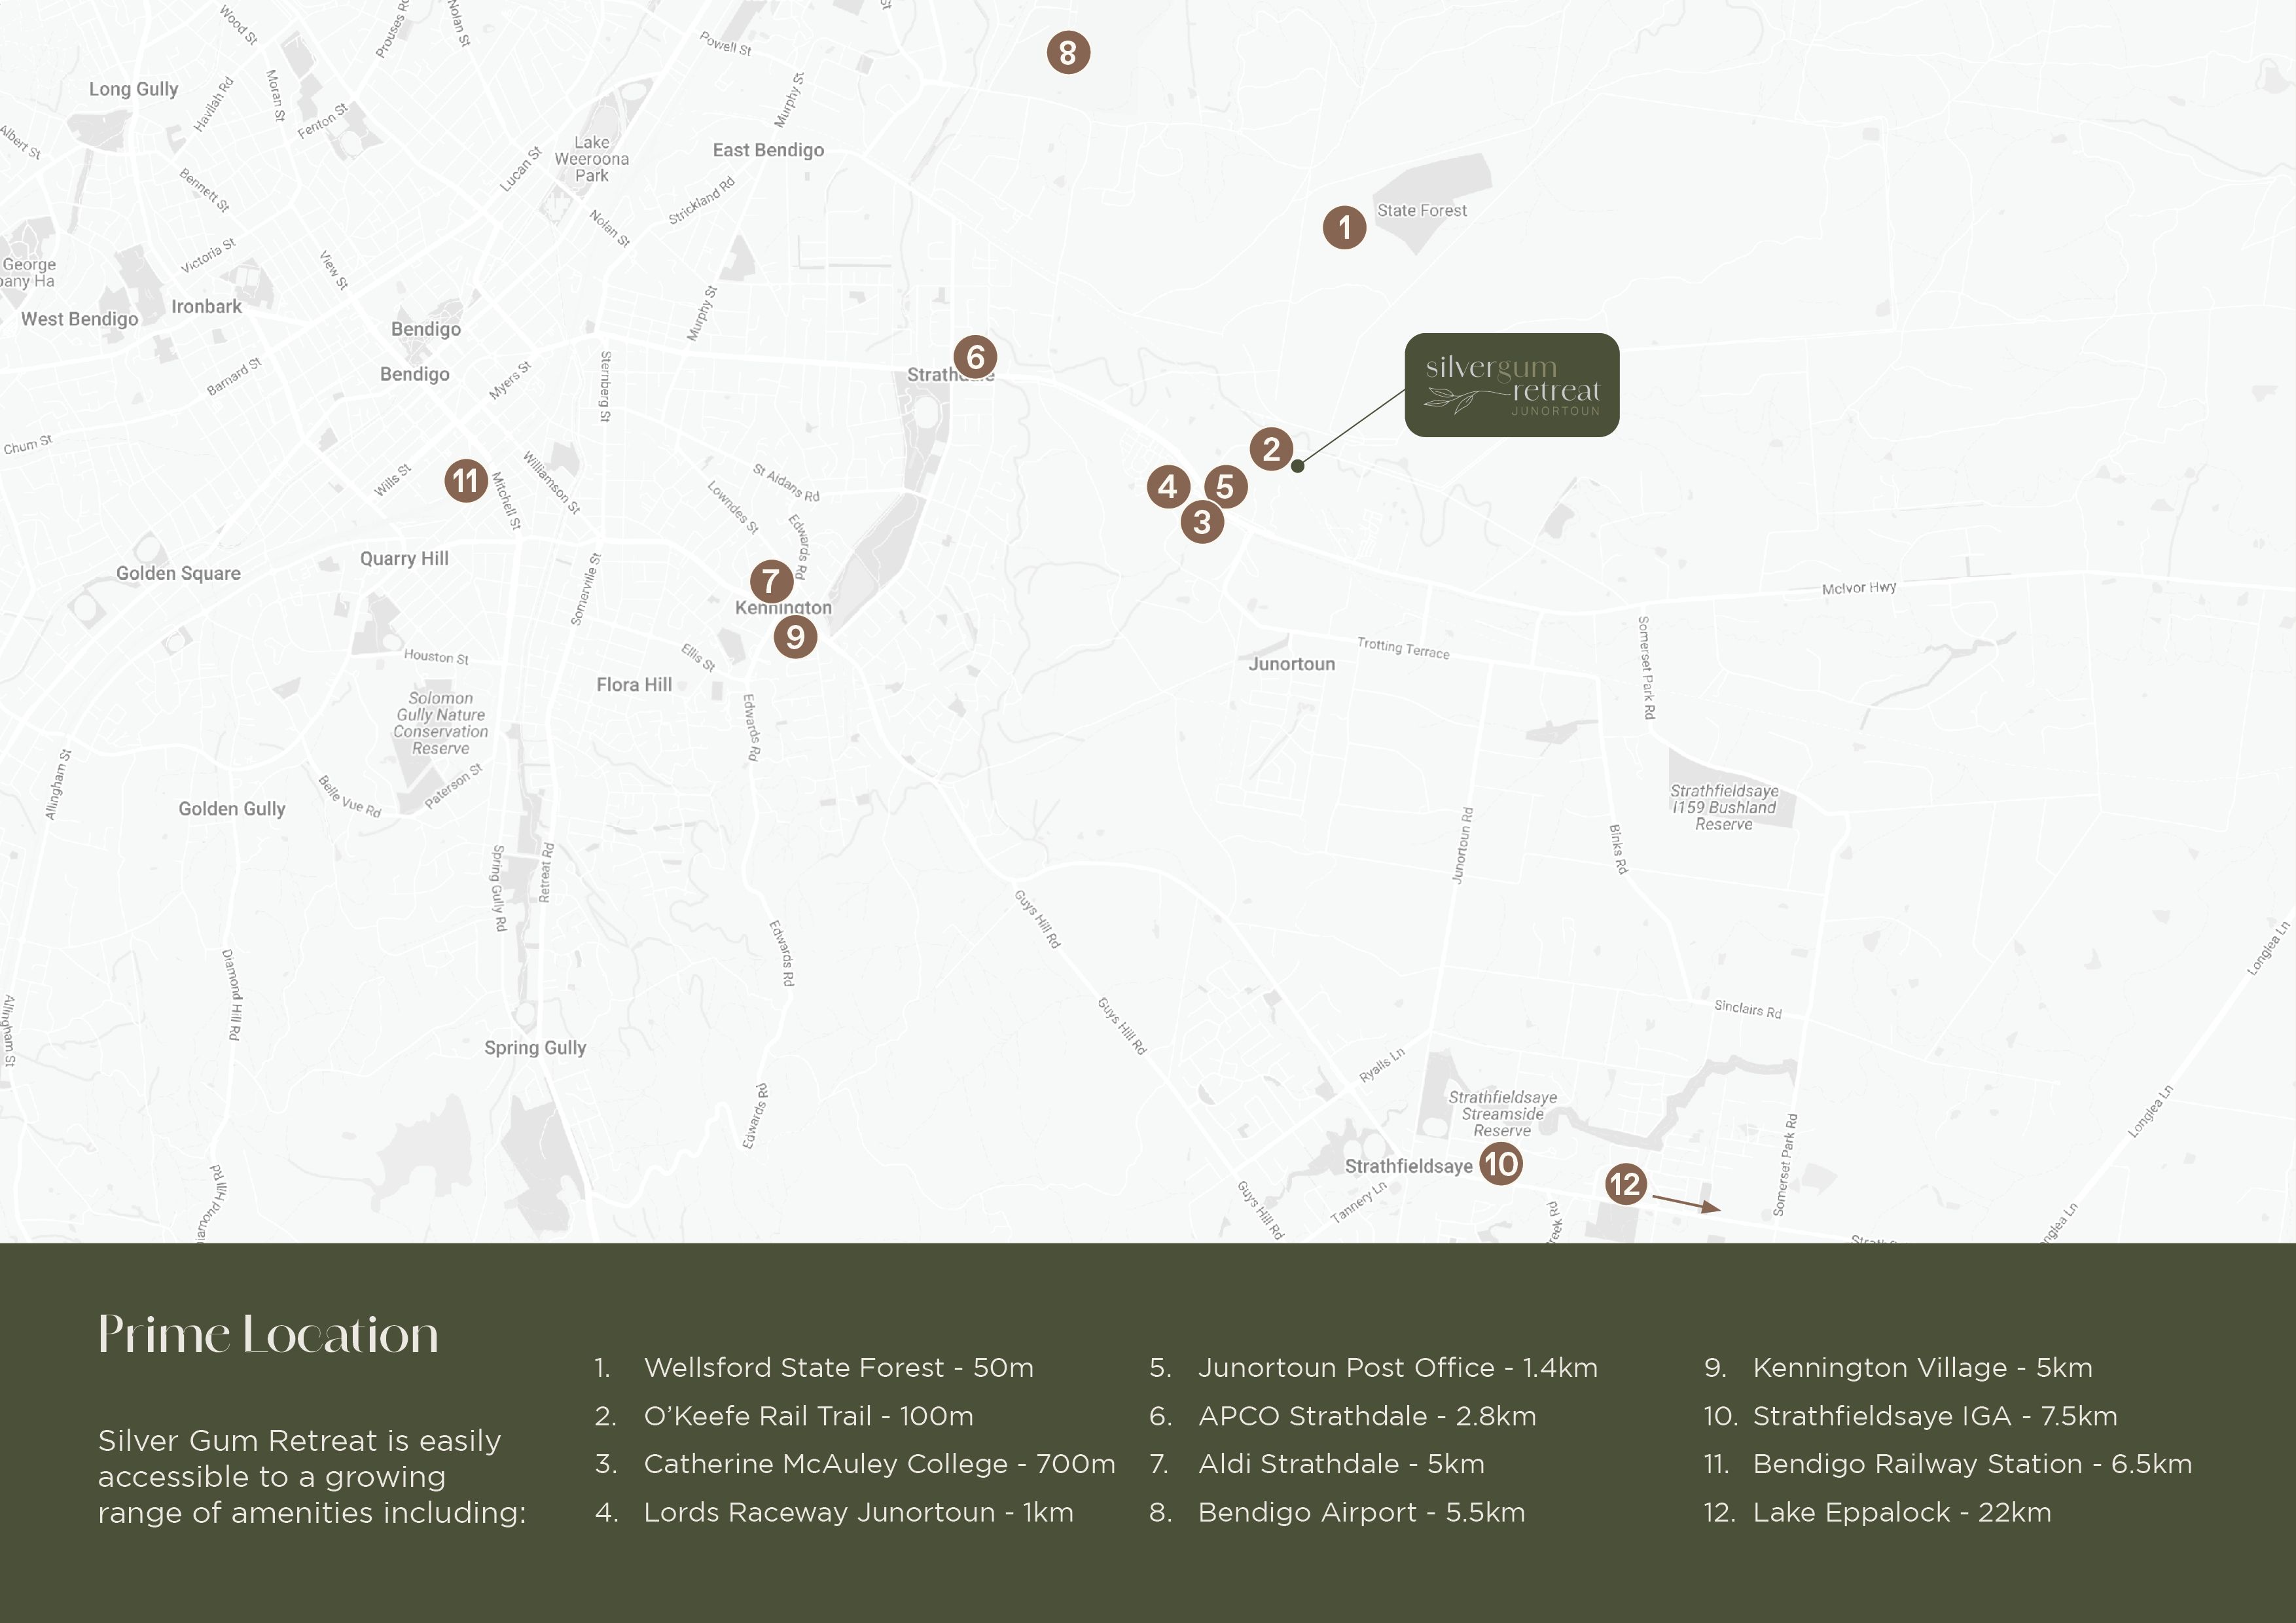Screen dimensions: 2296x1623
Task: Click map marker 6 at Strathdale
Action: [x=975, y=357]
